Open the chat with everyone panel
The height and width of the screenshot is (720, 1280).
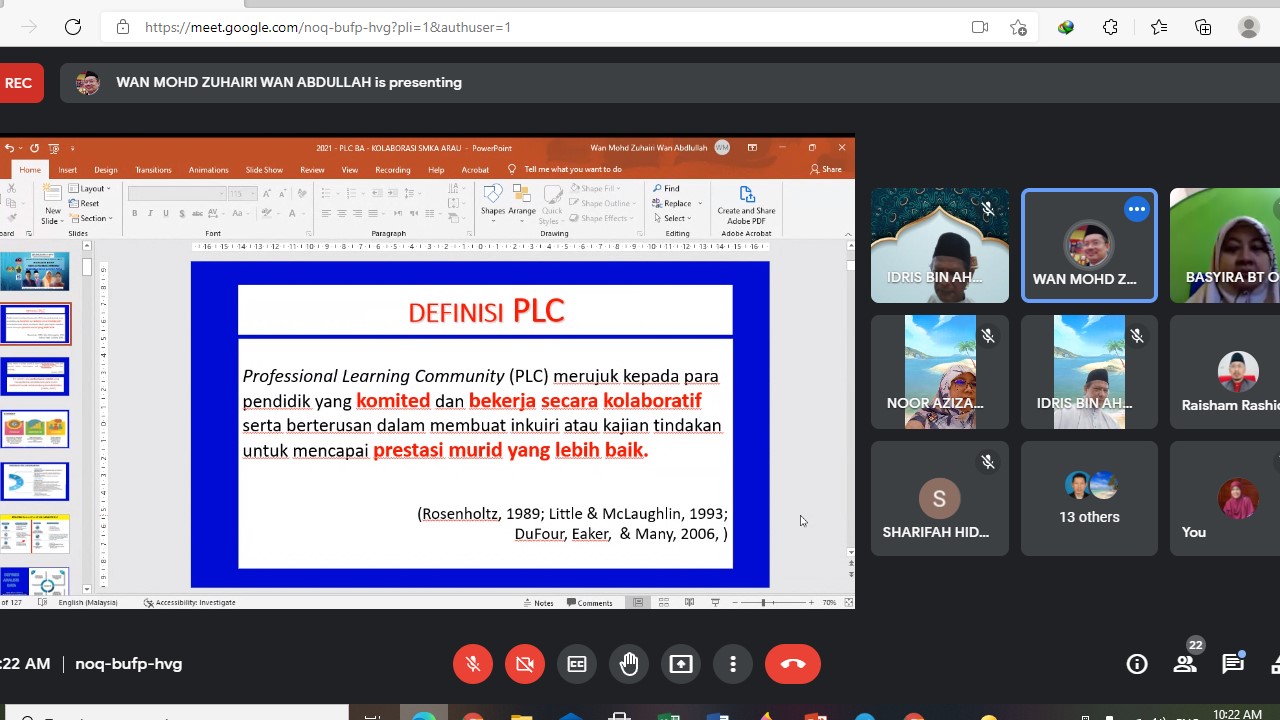(x=1233, y=664)
